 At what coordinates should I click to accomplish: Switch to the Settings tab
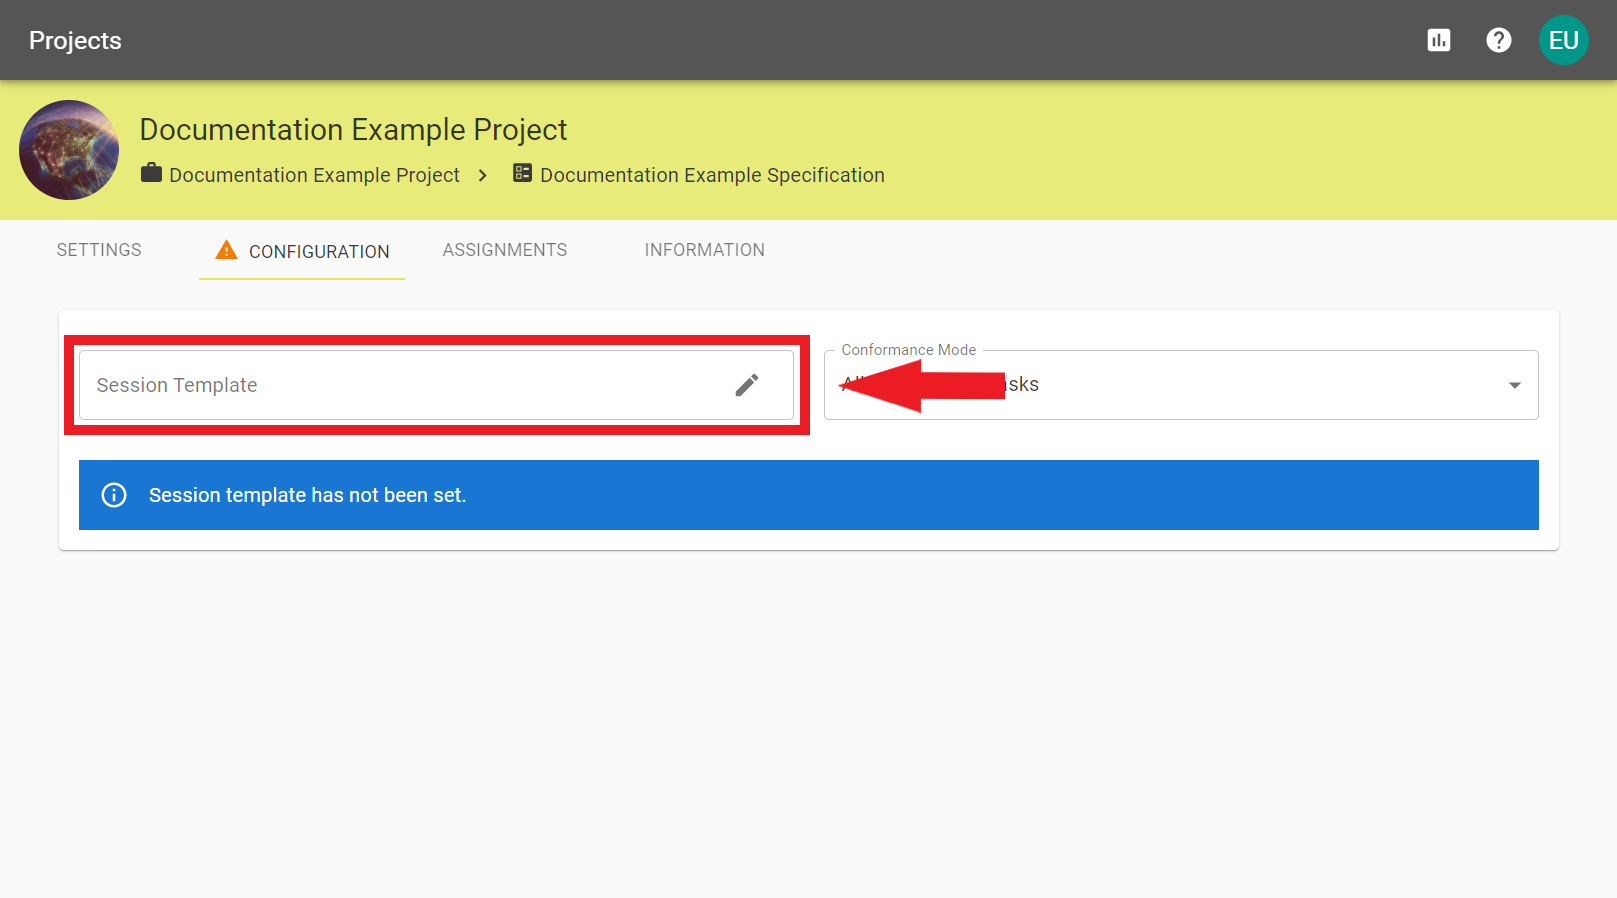99,250
